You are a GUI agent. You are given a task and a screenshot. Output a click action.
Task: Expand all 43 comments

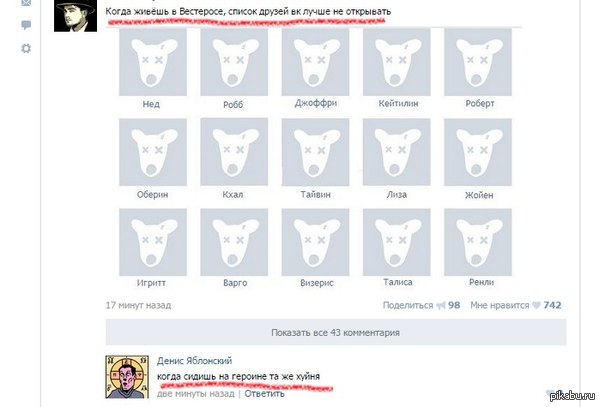(x=336, y=333)
